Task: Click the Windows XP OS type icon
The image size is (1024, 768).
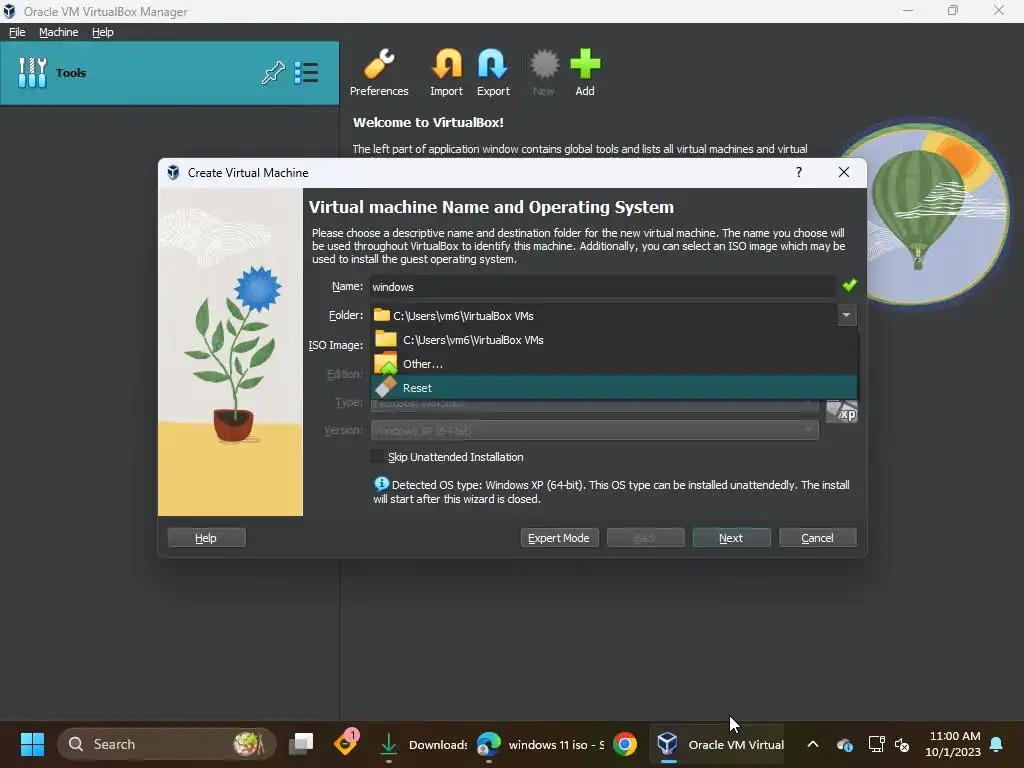Action: [x=841, y=411]
